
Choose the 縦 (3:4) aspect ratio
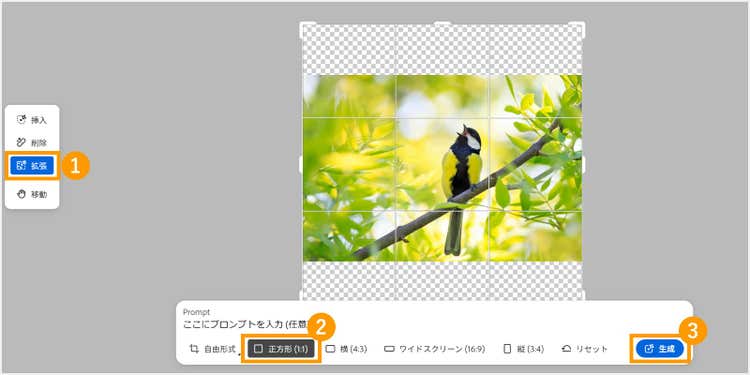click(x=523, y=349)
